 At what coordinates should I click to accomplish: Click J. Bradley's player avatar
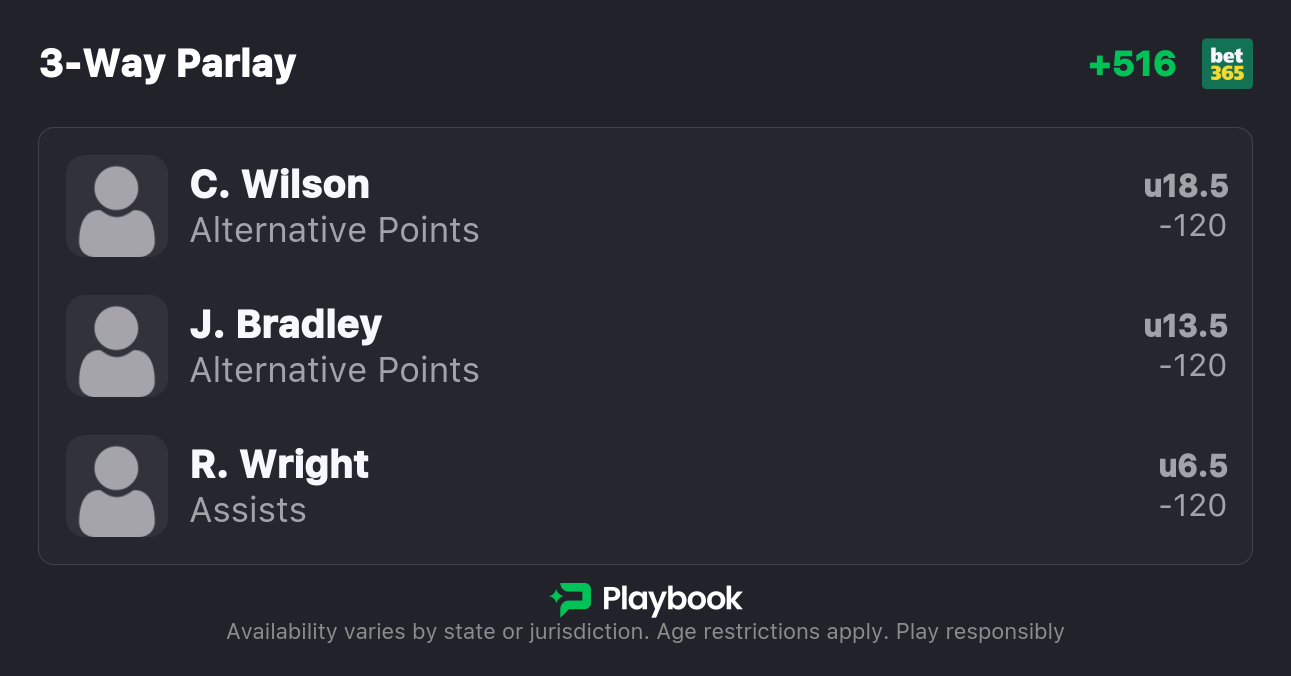click(x=117, y=346)
